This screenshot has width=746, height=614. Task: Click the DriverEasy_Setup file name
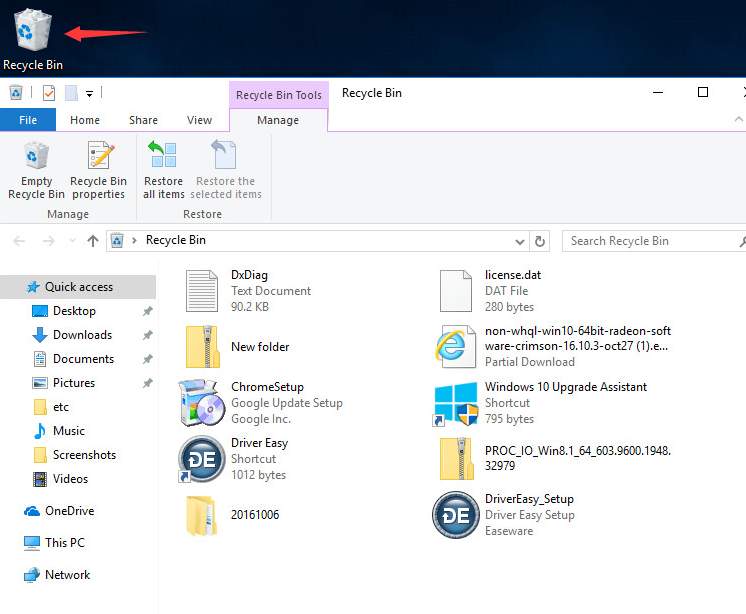[x=529, y=499]
